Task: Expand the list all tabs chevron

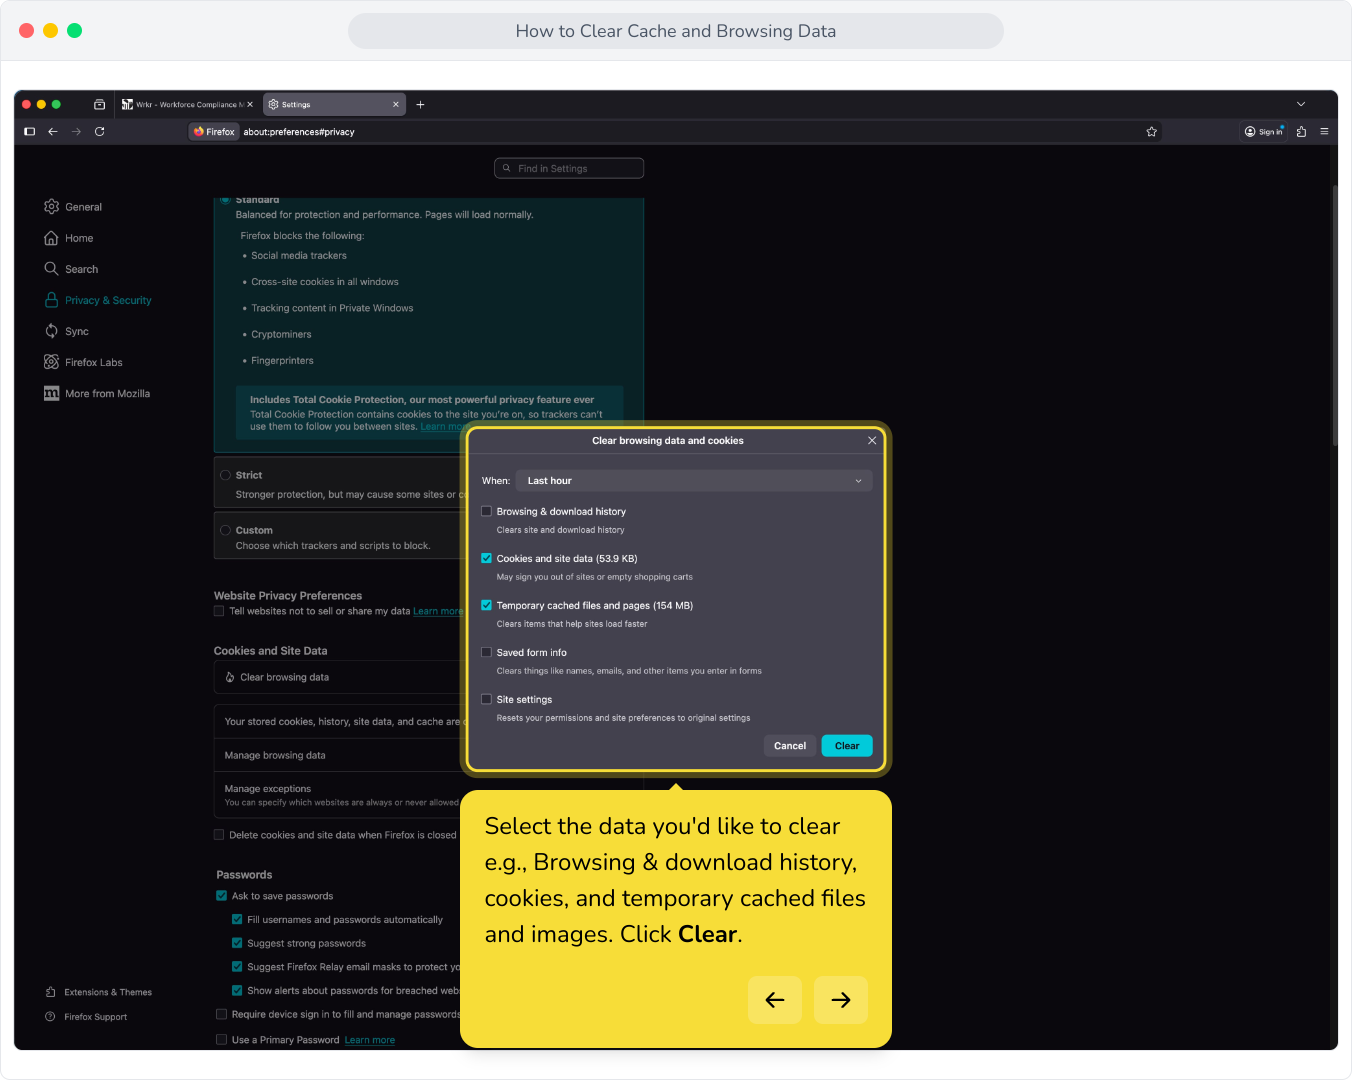Action: click(1301, 104)
